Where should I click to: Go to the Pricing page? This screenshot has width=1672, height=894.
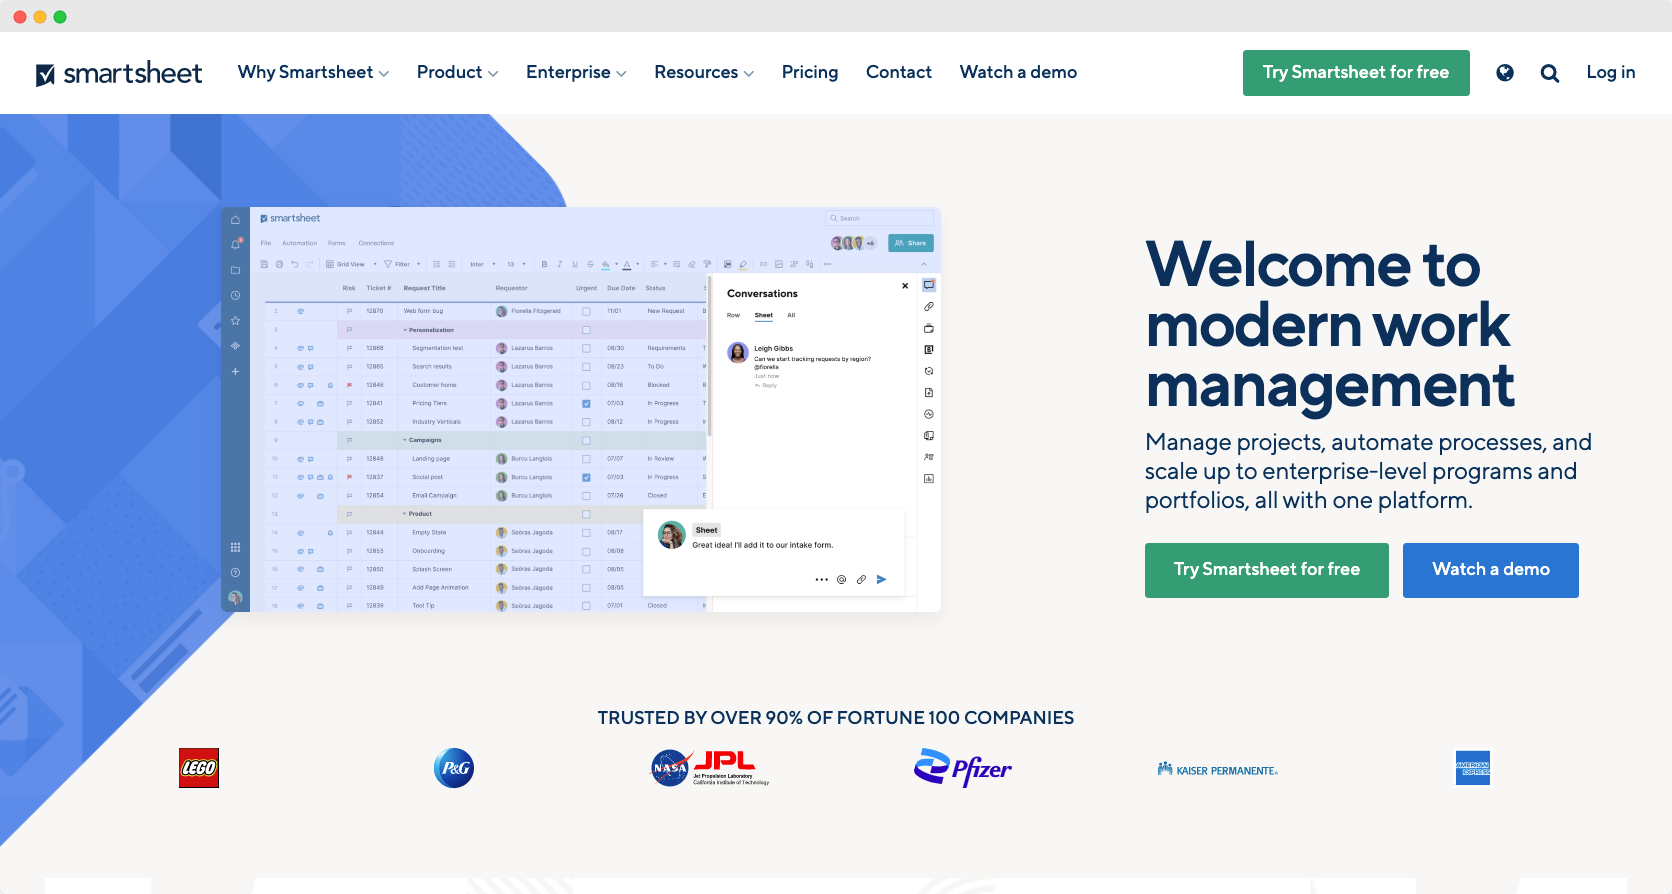coord(810,72)
